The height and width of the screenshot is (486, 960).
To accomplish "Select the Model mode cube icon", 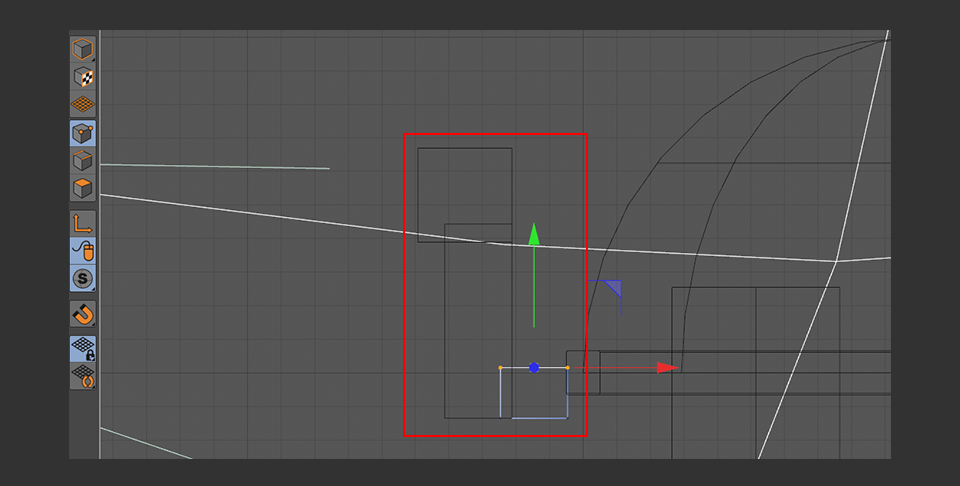I will [x=83, y=49].
